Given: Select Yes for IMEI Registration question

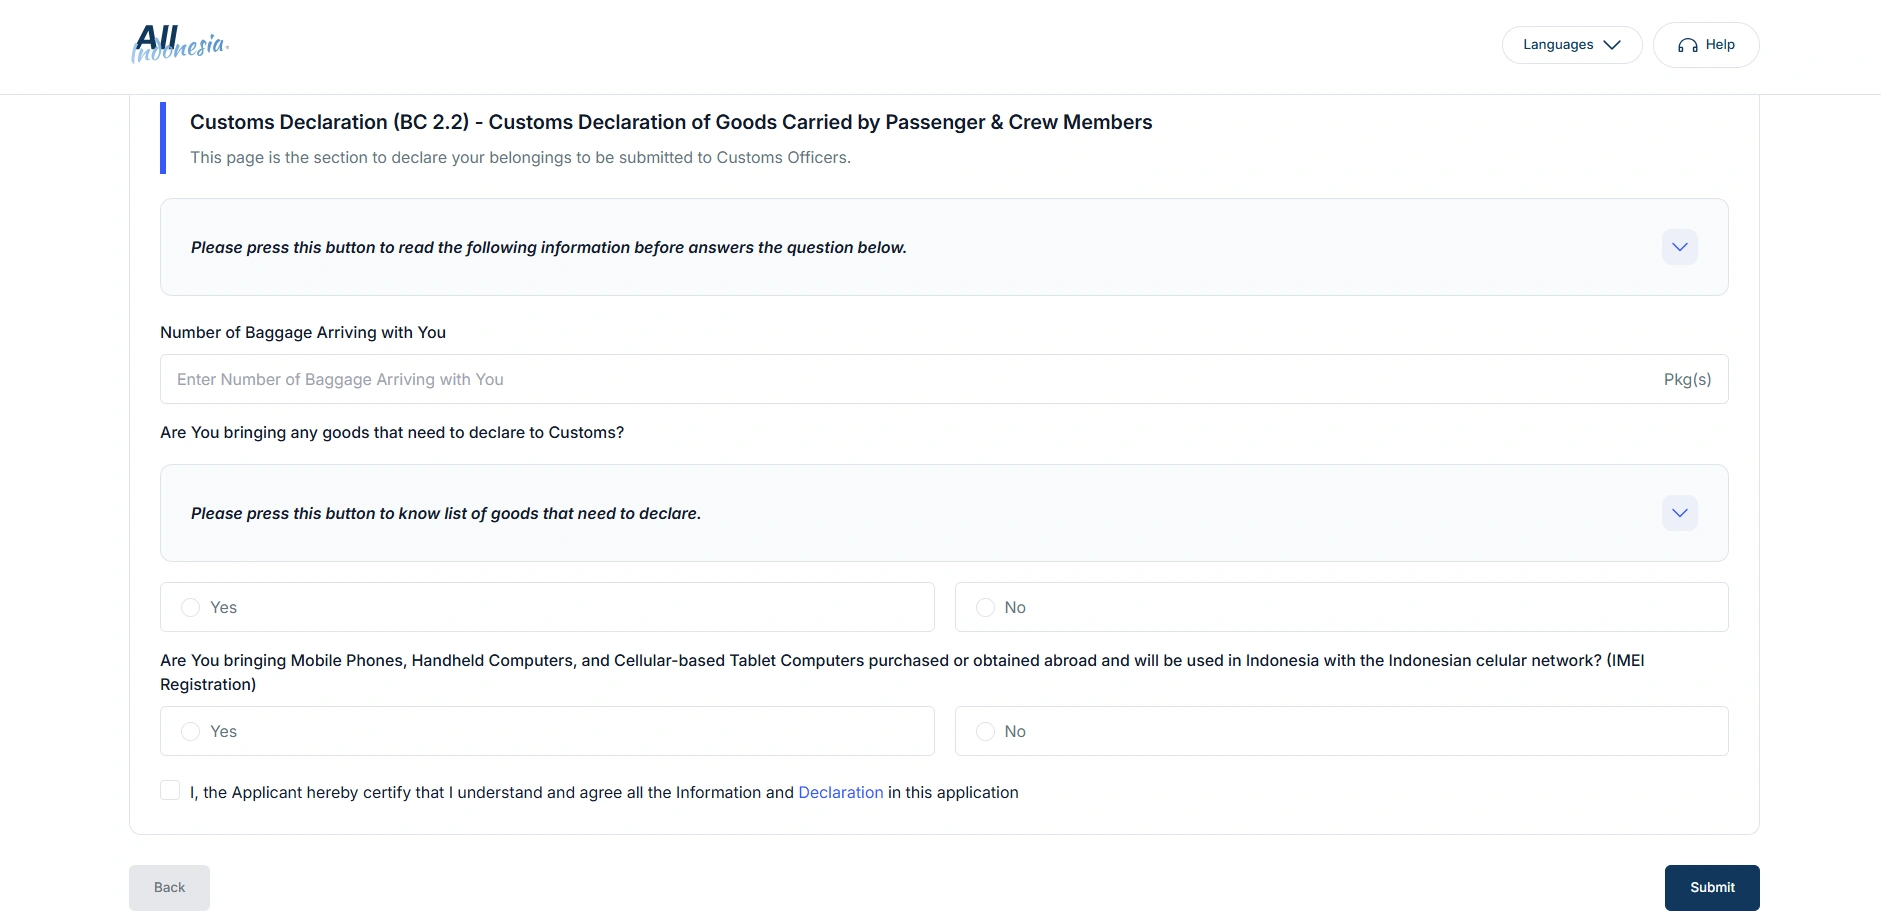Looking at the screenshot, I should click(x=191, y=731).
